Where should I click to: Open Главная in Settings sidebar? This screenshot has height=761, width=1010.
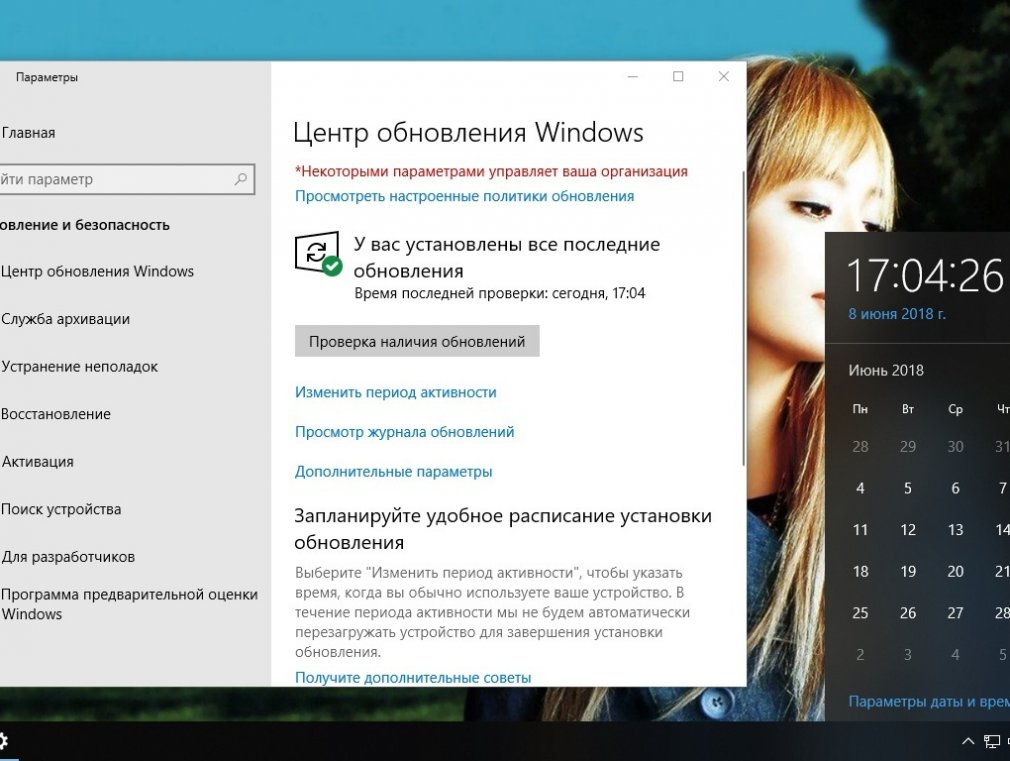click(x=28, y=133)
